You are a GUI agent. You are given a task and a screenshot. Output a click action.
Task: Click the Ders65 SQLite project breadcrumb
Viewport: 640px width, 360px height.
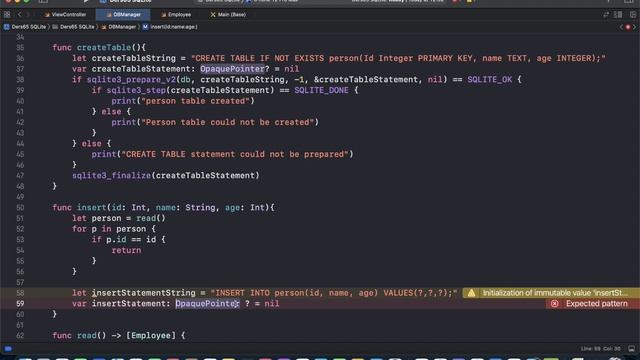coord(25,27)
